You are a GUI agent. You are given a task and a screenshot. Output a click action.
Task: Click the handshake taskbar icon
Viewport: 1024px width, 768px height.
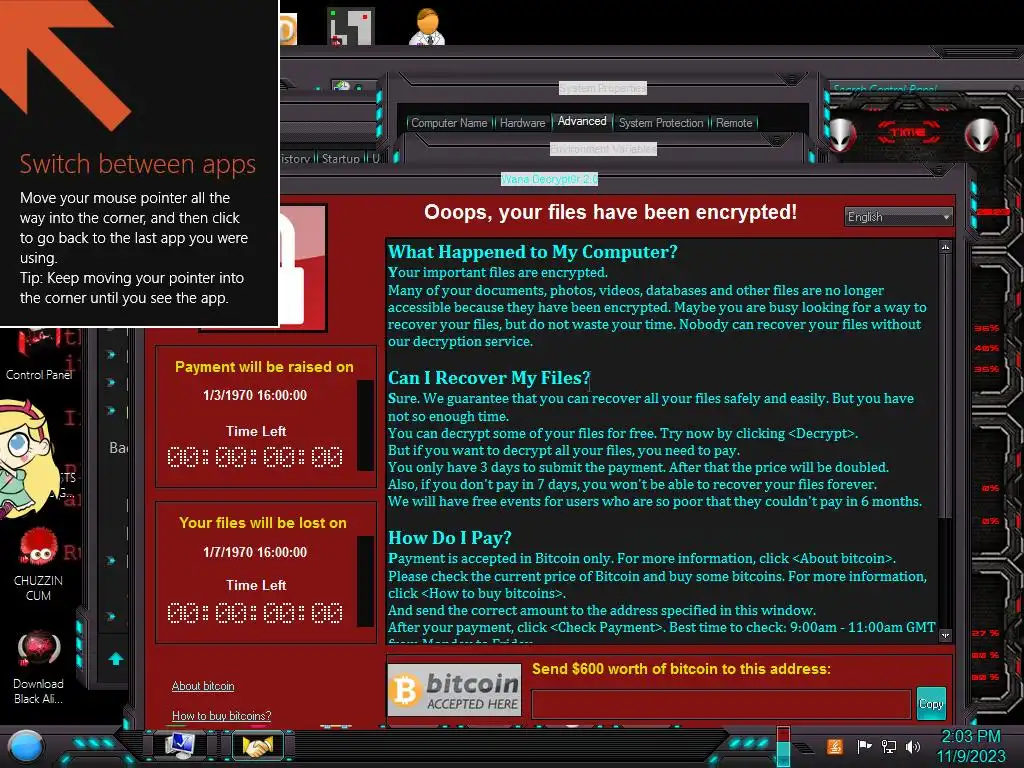tap(257, 746)
